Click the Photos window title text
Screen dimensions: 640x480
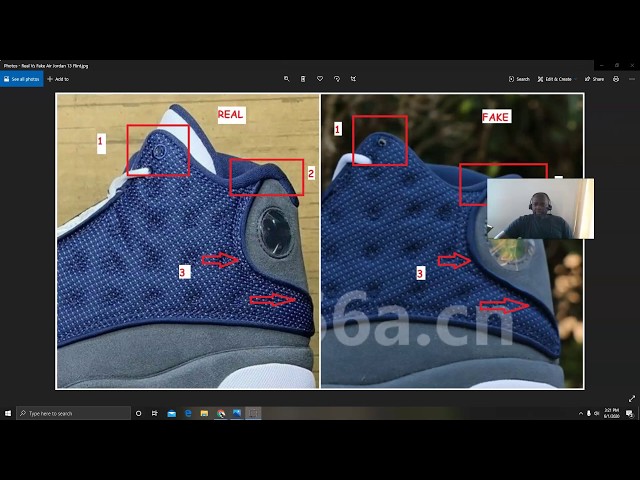coord(46,66)
